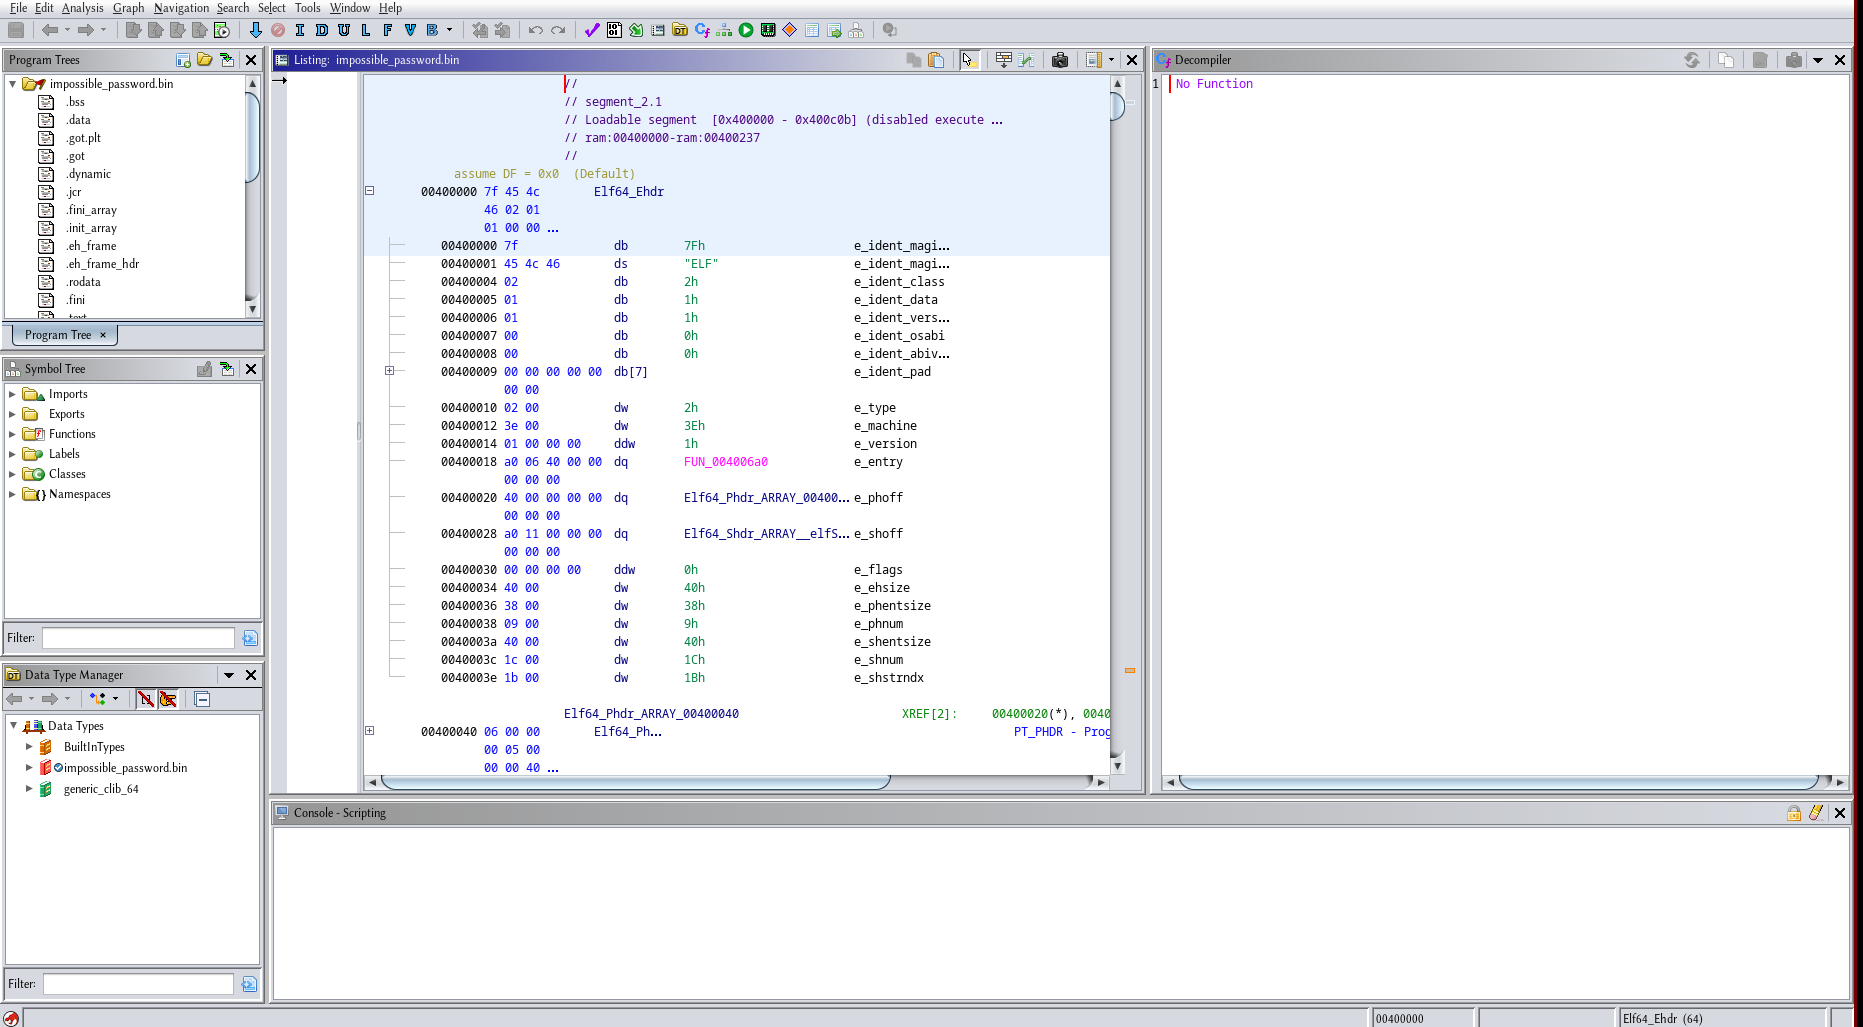The image size is (1863, 1027).
Task: Follow the FUN_004006a0 entry reference
Action: pos(725,462)
